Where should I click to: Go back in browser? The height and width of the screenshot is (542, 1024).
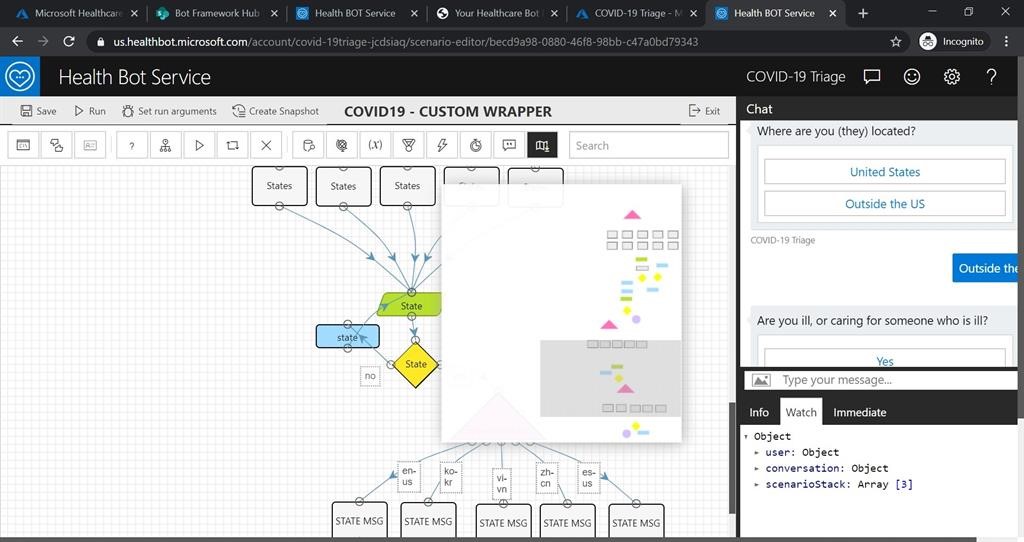click(x=18, y=41)
